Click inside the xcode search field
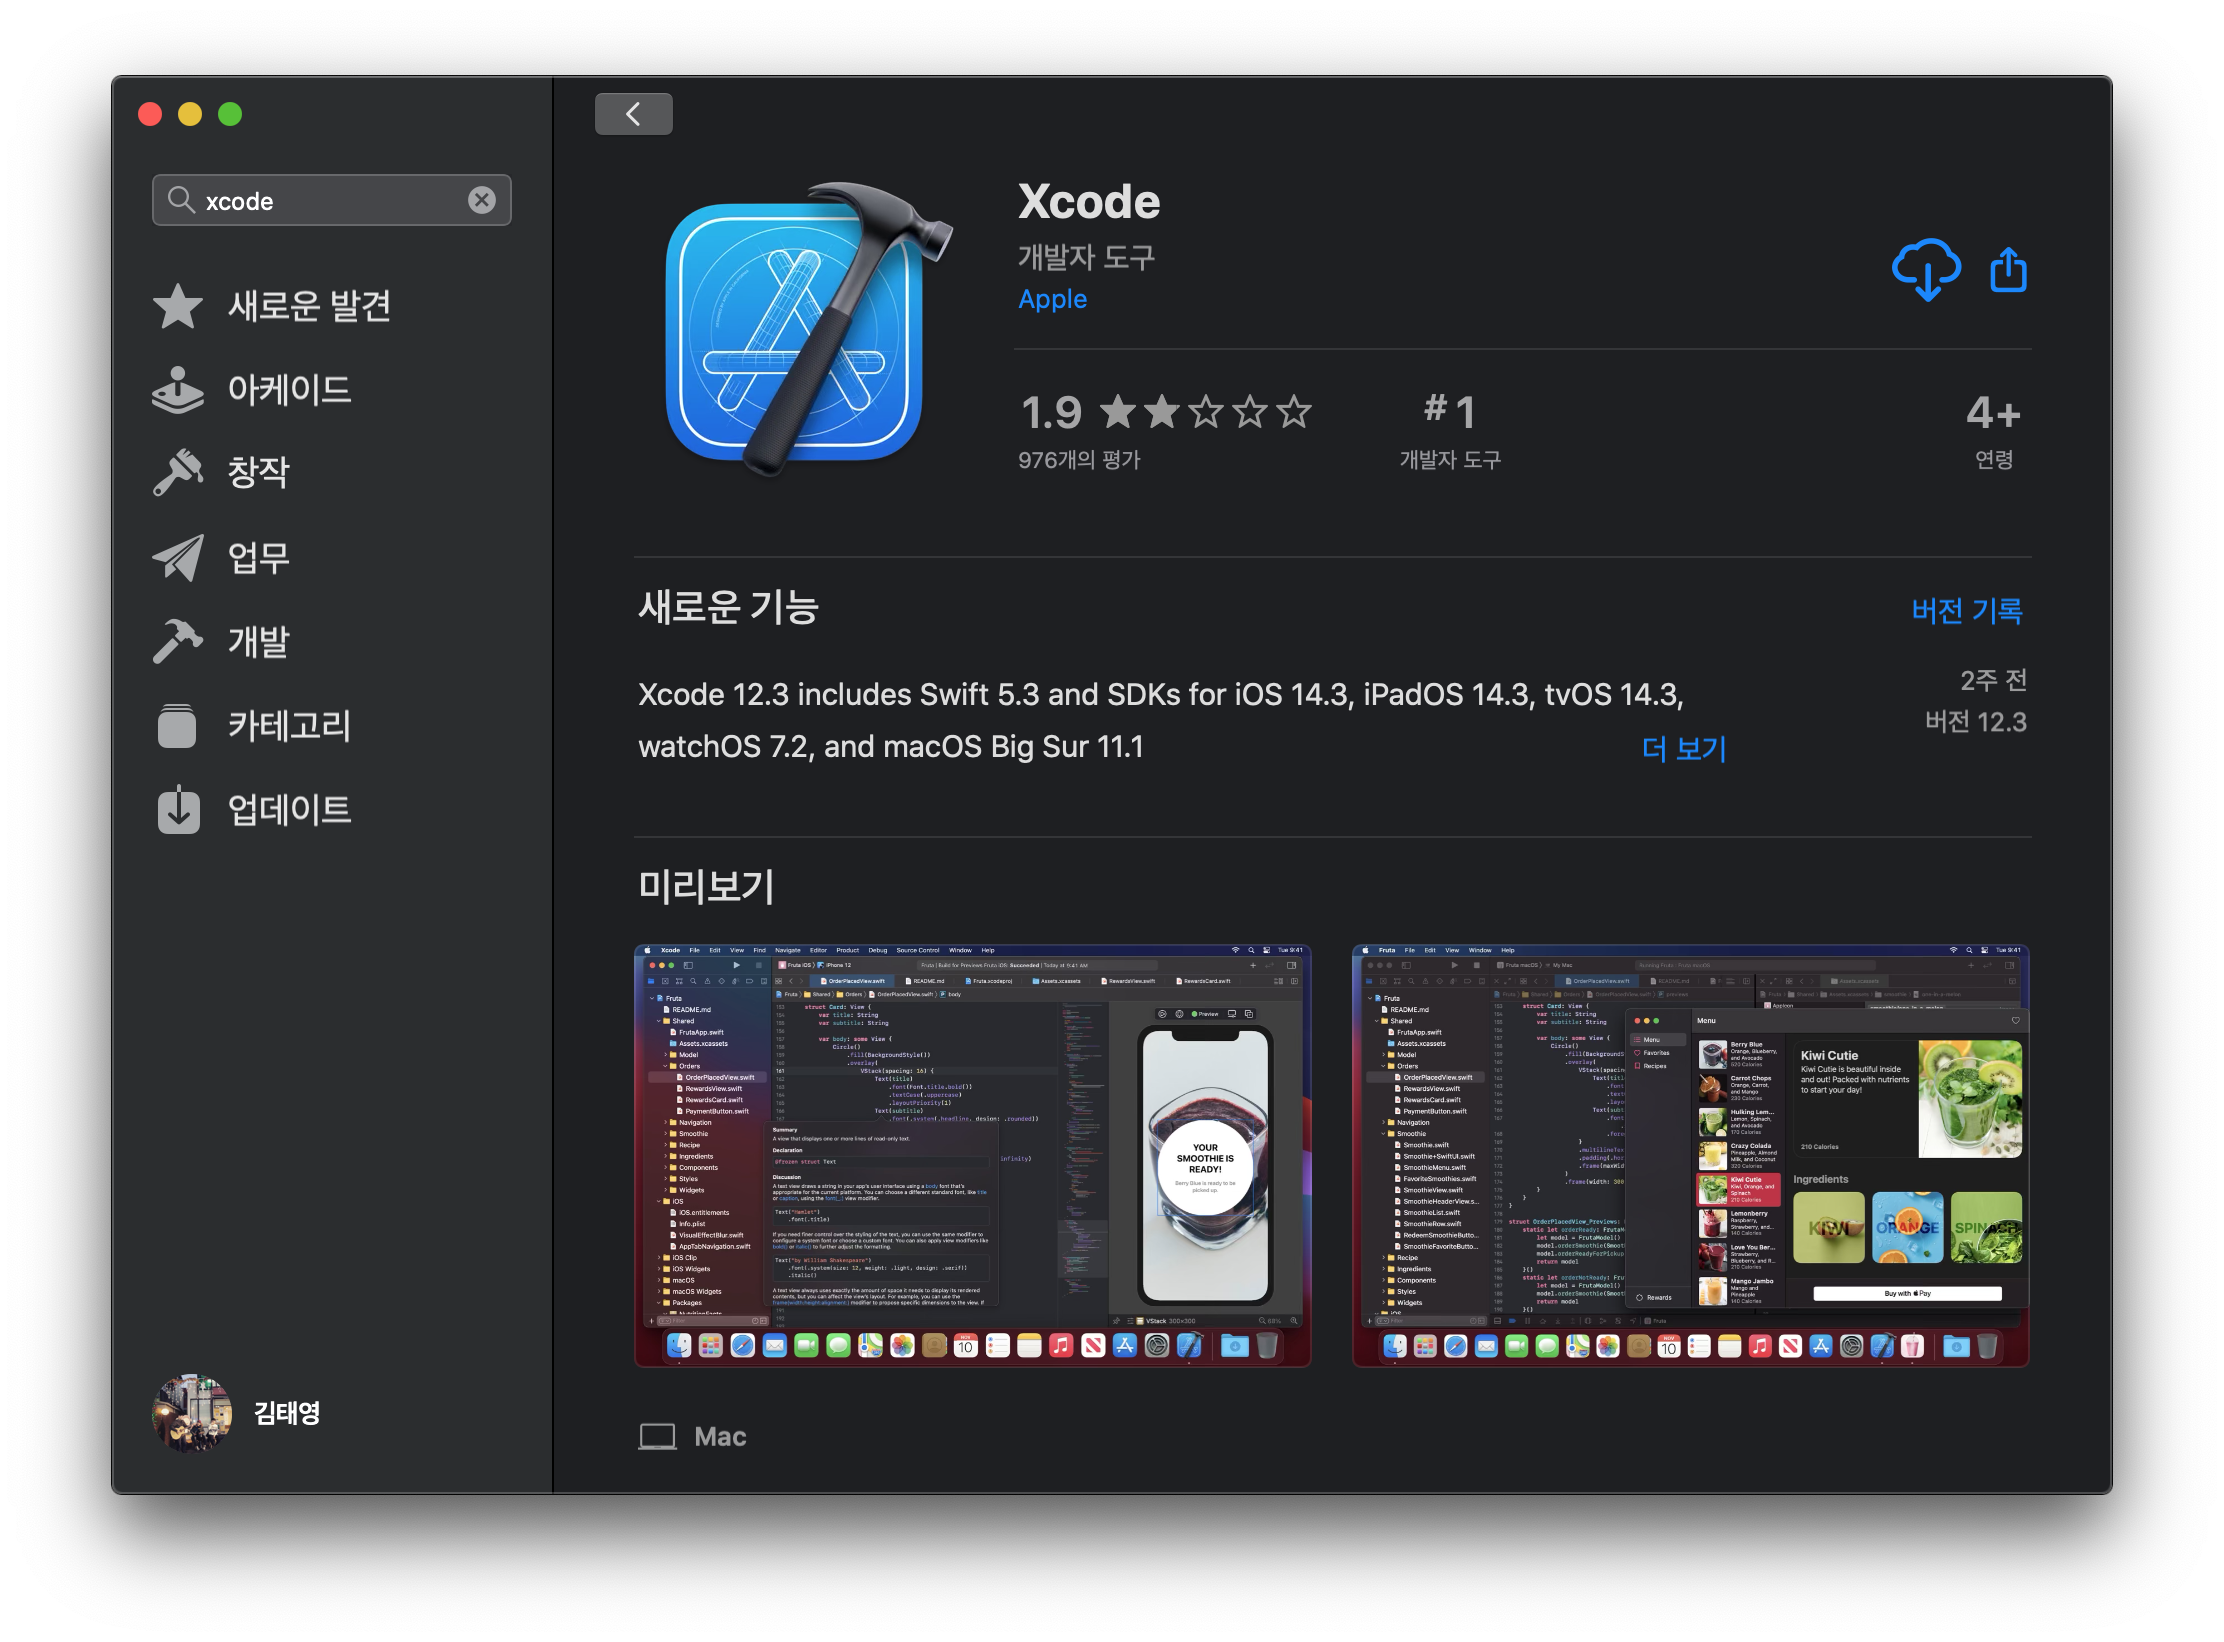The width and height of the screenshot is (2224, 1642). click(330, 201)
